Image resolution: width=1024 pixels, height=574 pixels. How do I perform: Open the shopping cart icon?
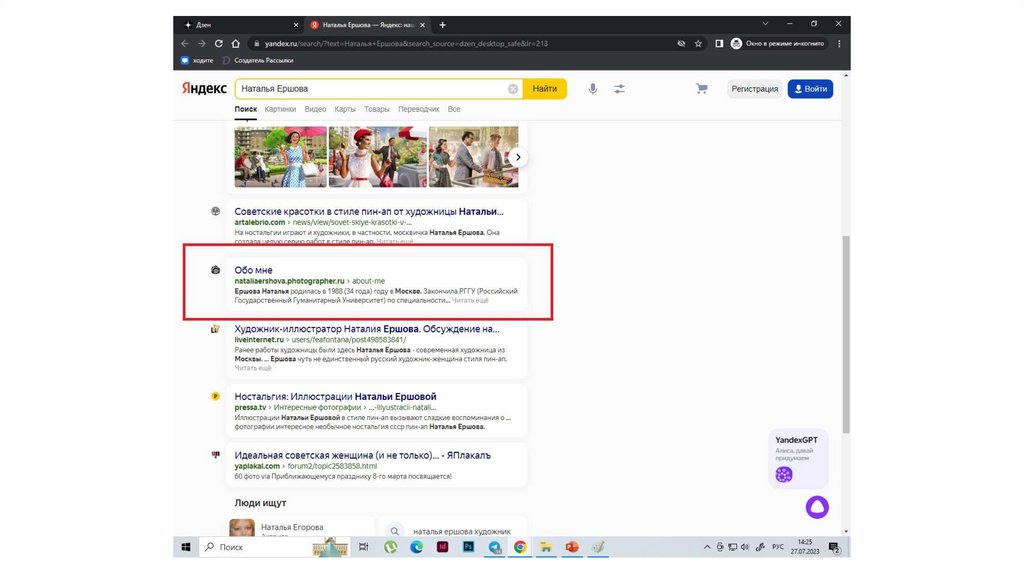click(702, 89)
